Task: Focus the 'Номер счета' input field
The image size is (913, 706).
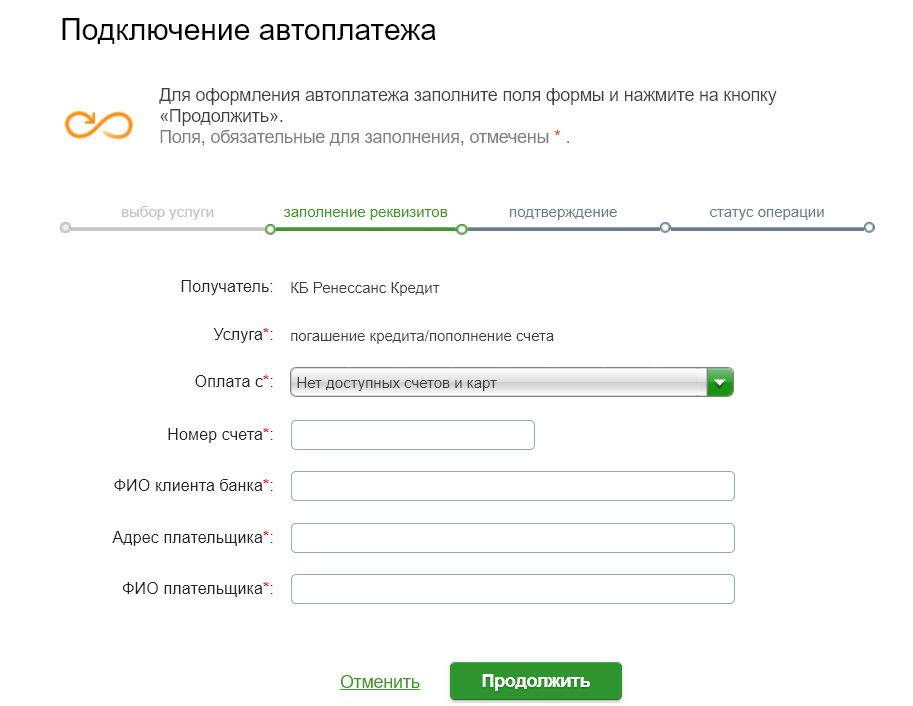Action: (412, 435)
